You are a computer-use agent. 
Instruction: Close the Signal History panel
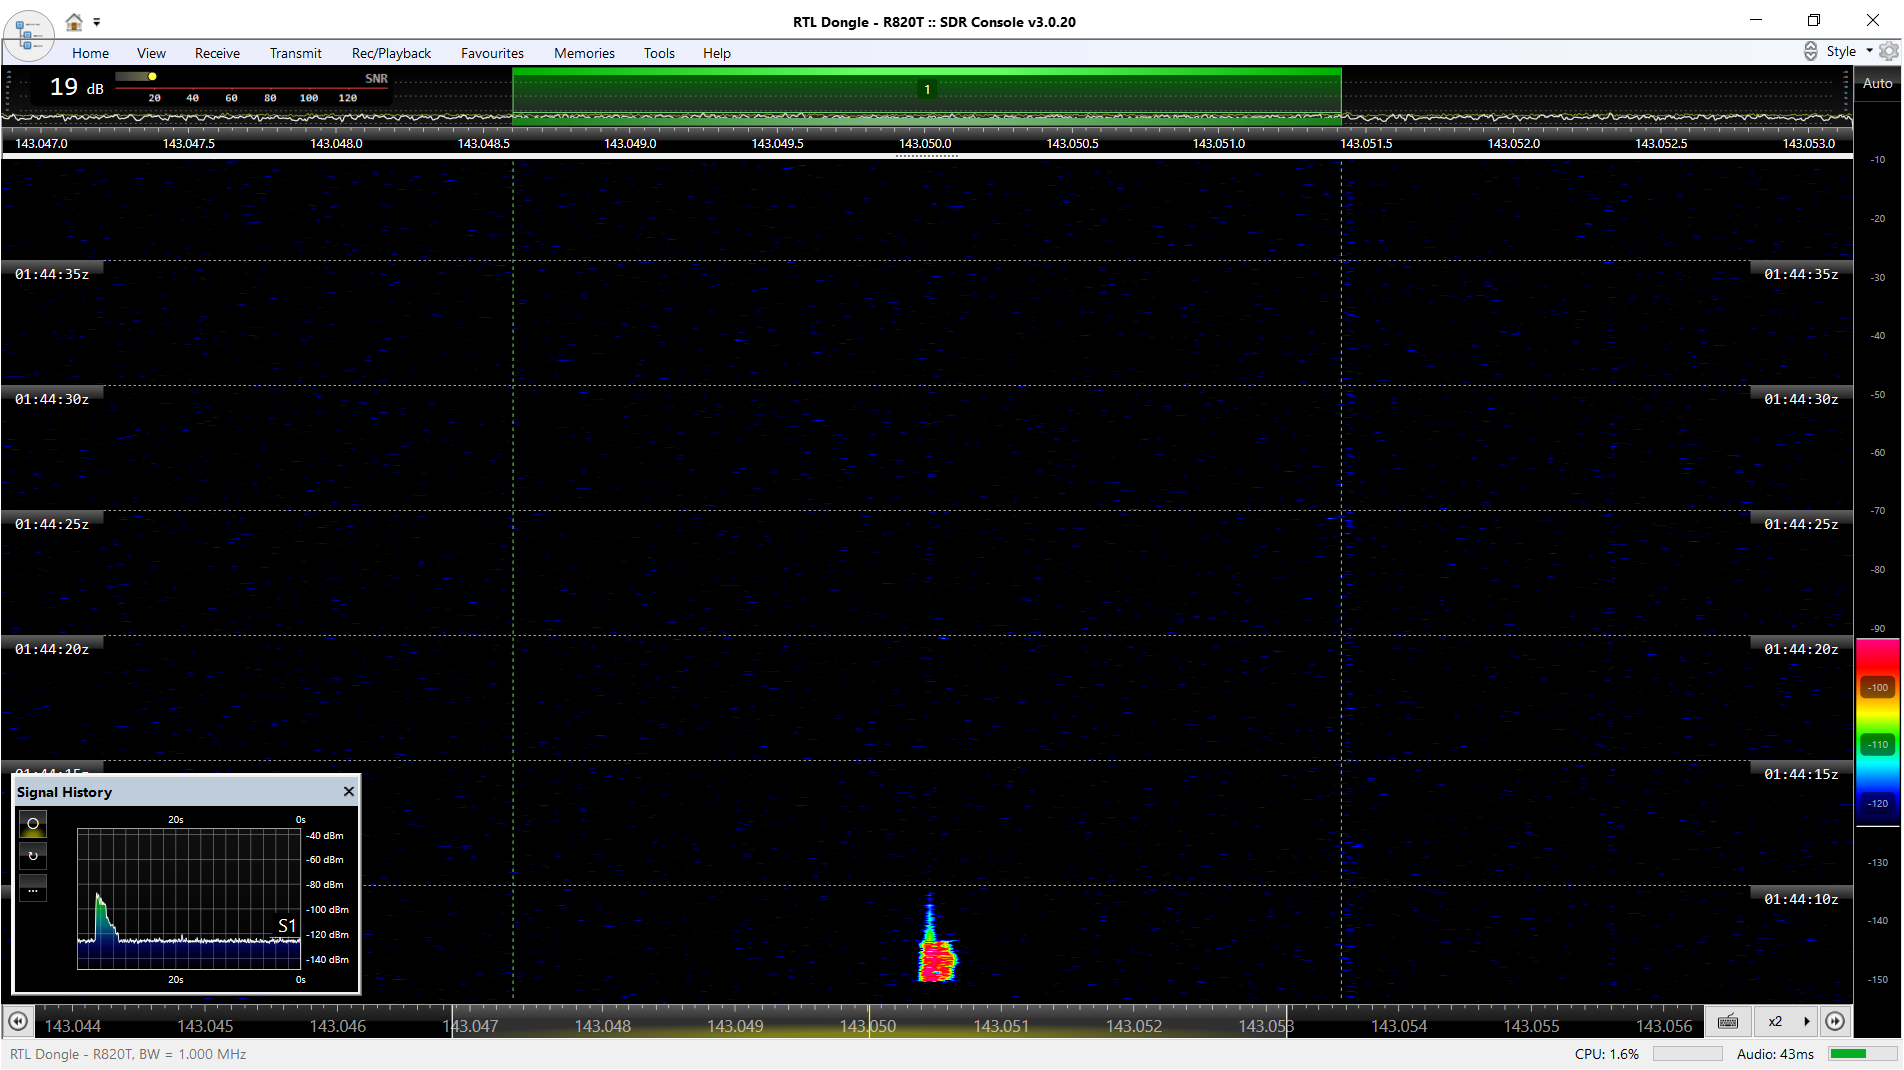pyautogui.click(x=349, y=791)
